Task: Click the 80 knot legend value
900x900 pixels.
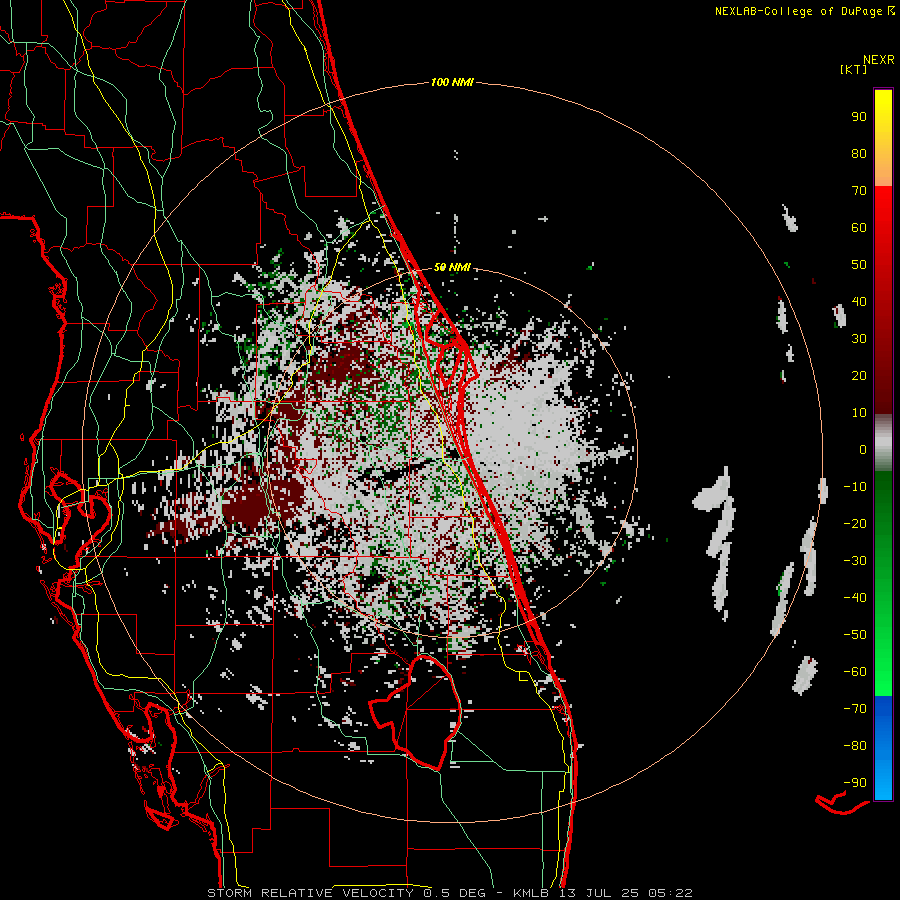Action: pyautogui.click(x=859, y=154)
